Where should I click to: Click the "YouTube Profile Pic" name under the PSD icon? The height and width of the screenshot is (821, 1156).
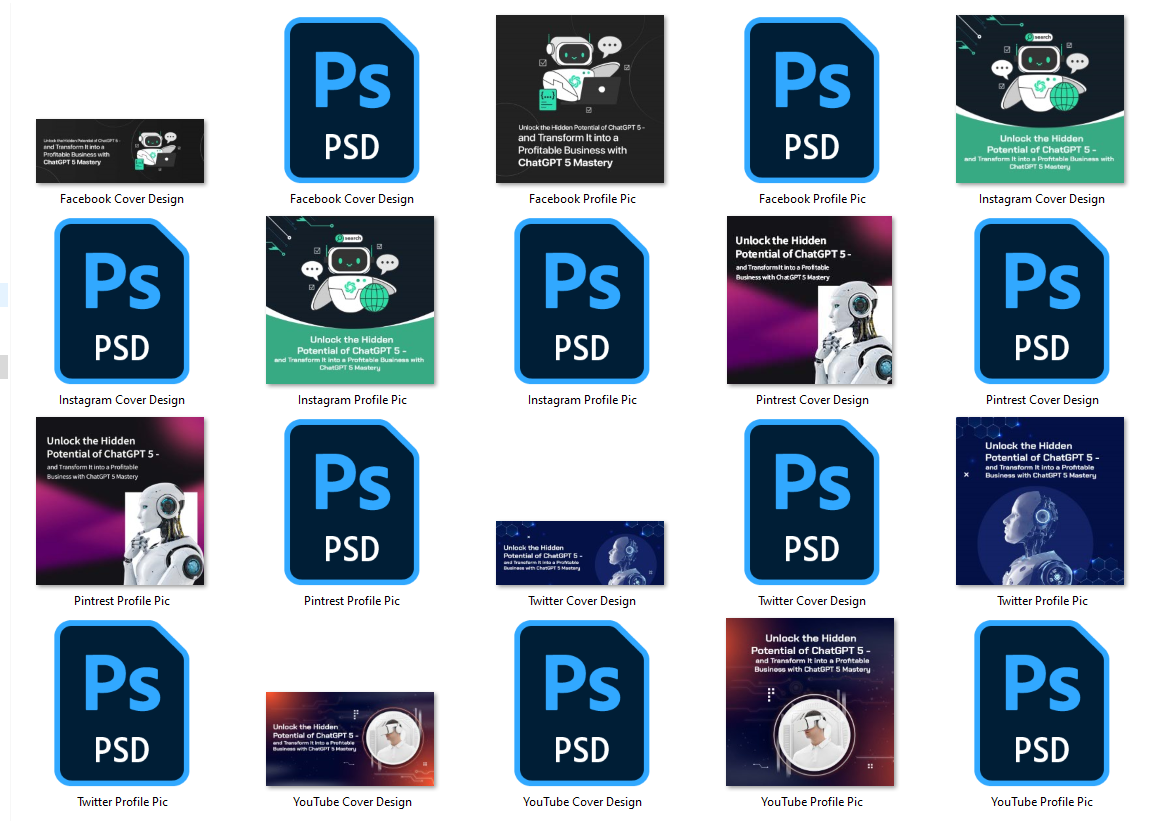tap(1042, 803)
